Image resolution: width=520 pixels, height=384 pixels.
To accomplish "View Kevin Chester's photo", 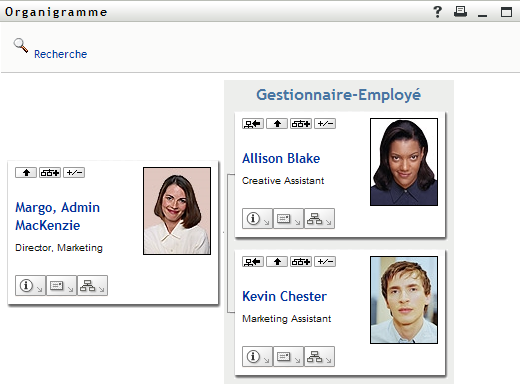I will (404, 300).
